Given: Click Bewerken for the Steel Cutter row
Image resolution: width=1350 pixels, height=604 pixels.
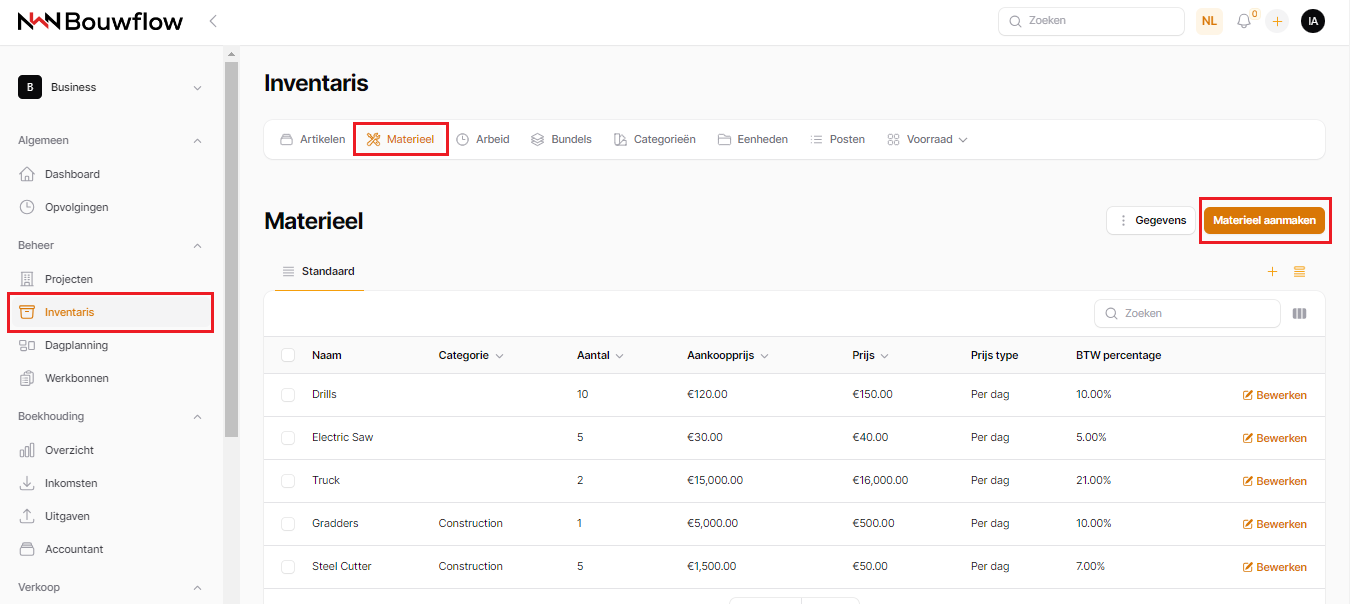Looking at the screenshot, I should (1274, 567).
